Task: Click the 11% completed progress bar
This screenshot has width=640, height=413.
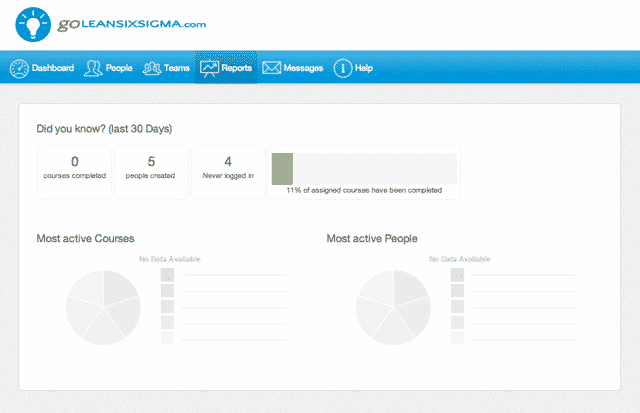Action: 364,169
